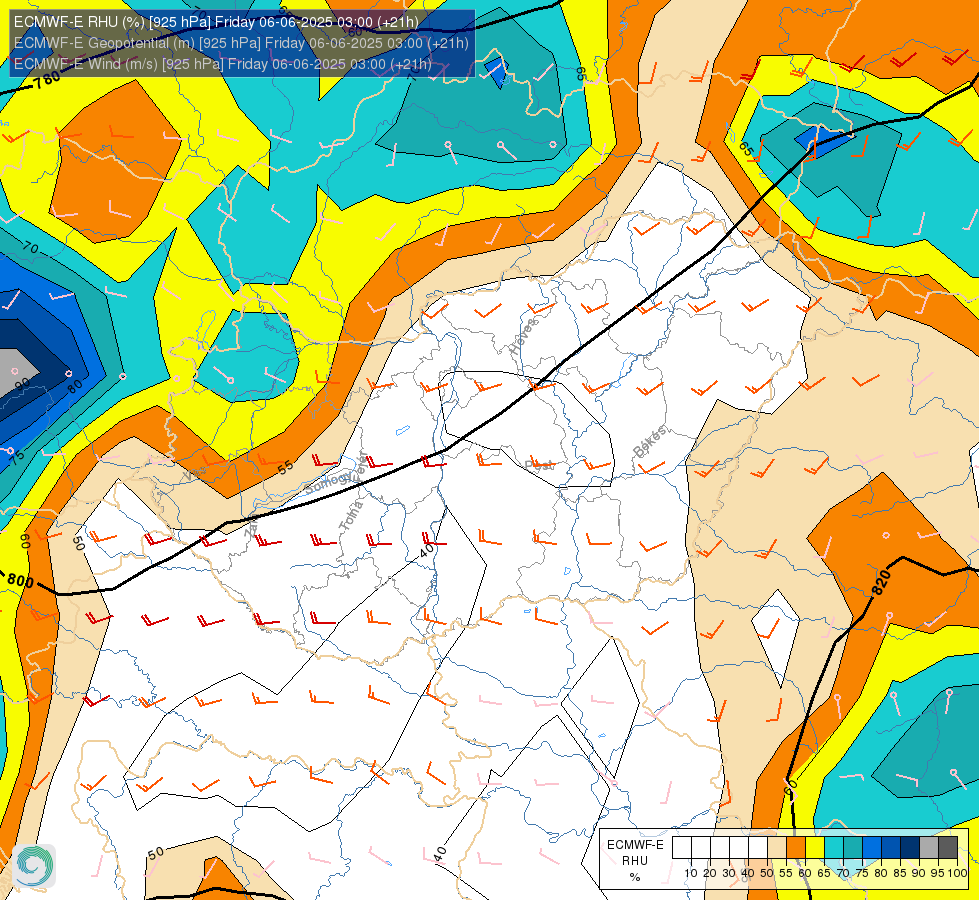Viewport: 979px width, 900px height.
Task: Pick the bright blue 75–80% legend swatch
Action: tap(872, 847)
